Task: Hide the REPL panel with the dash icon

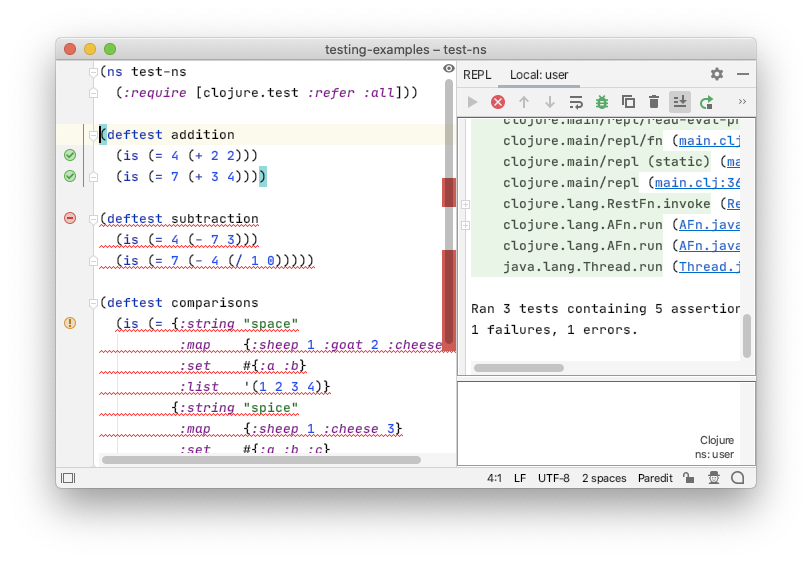Action: click(743, 74)
